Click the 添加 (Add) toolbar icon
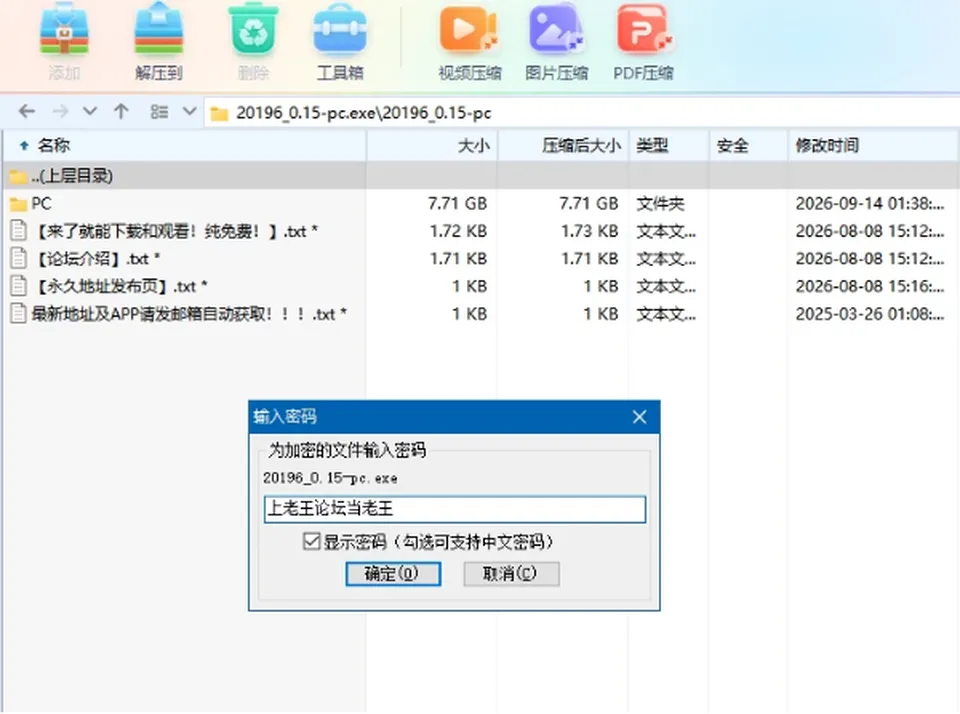Image resolution: width=960 pixels, height=714 pixels. [x=64, y=31]
